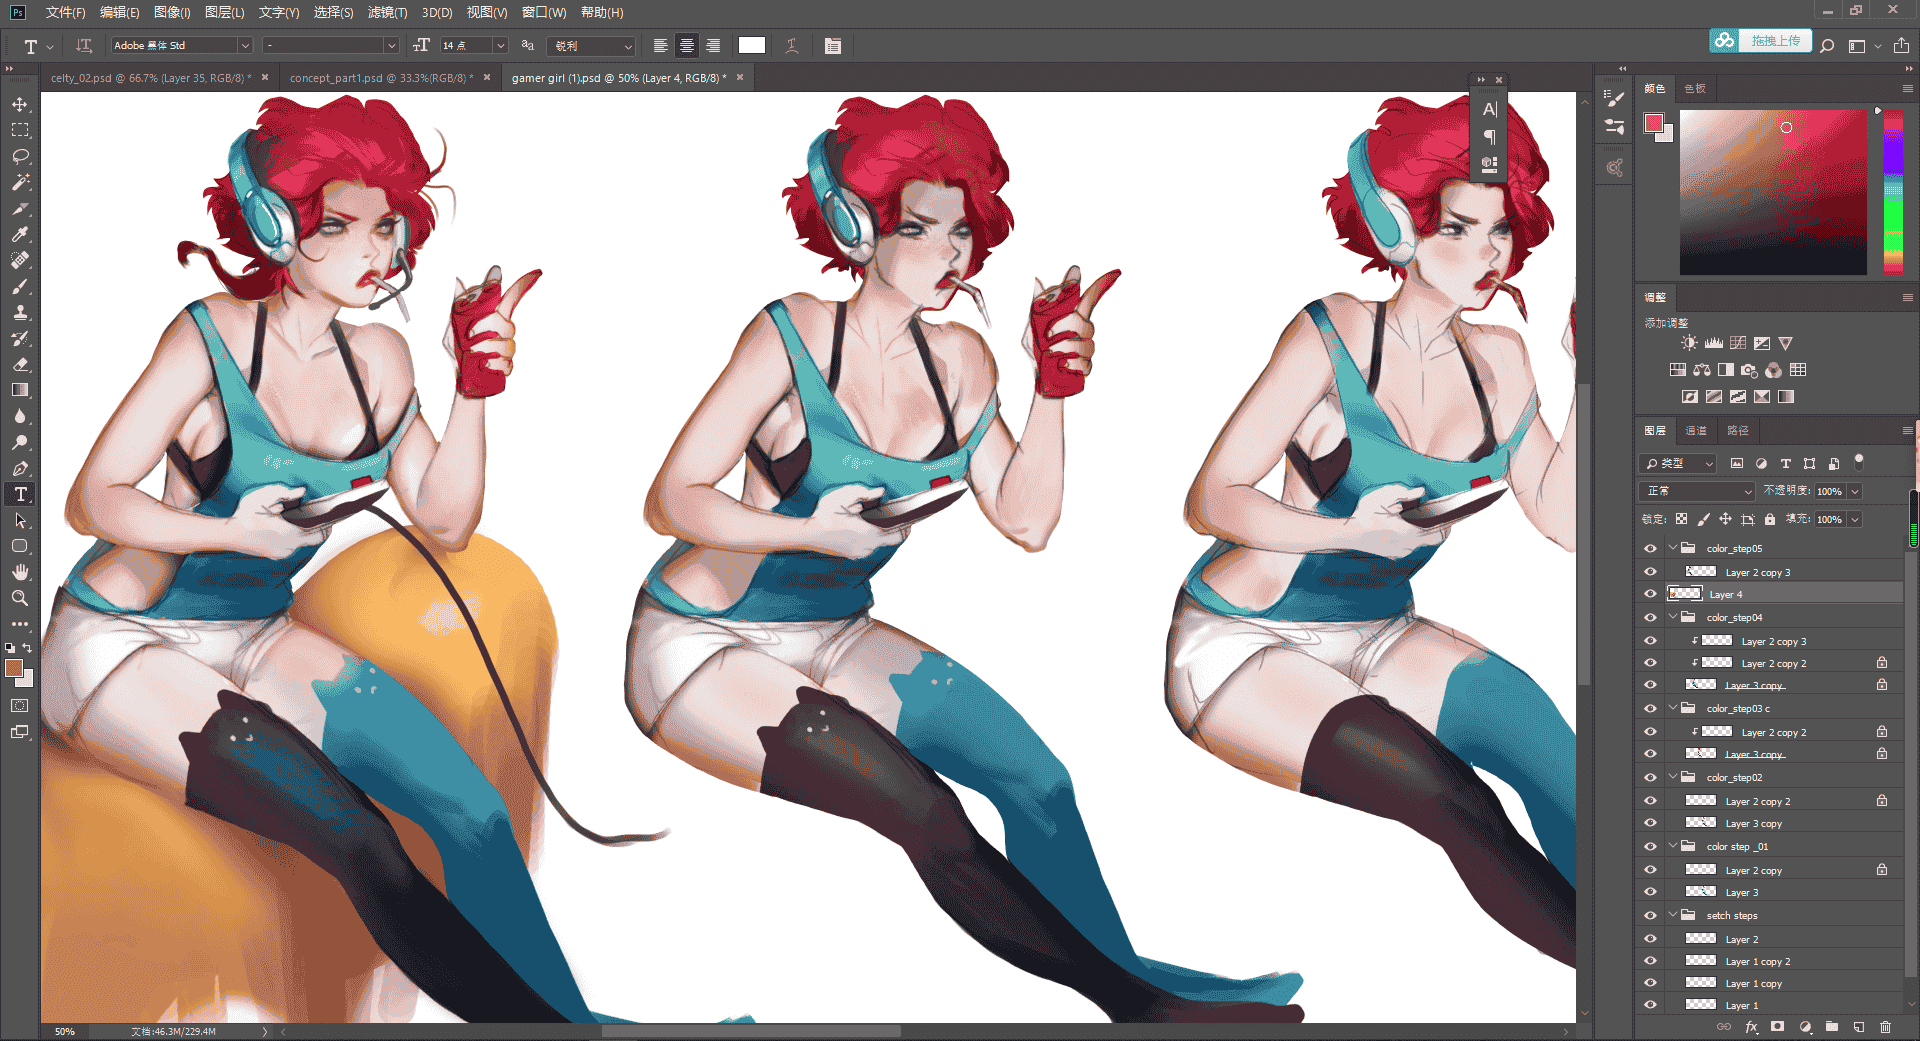Image resolution: width=1920 pixels, height=1041 pixels.
Task: Select the Lasso tool
Action: pos(20,156)
